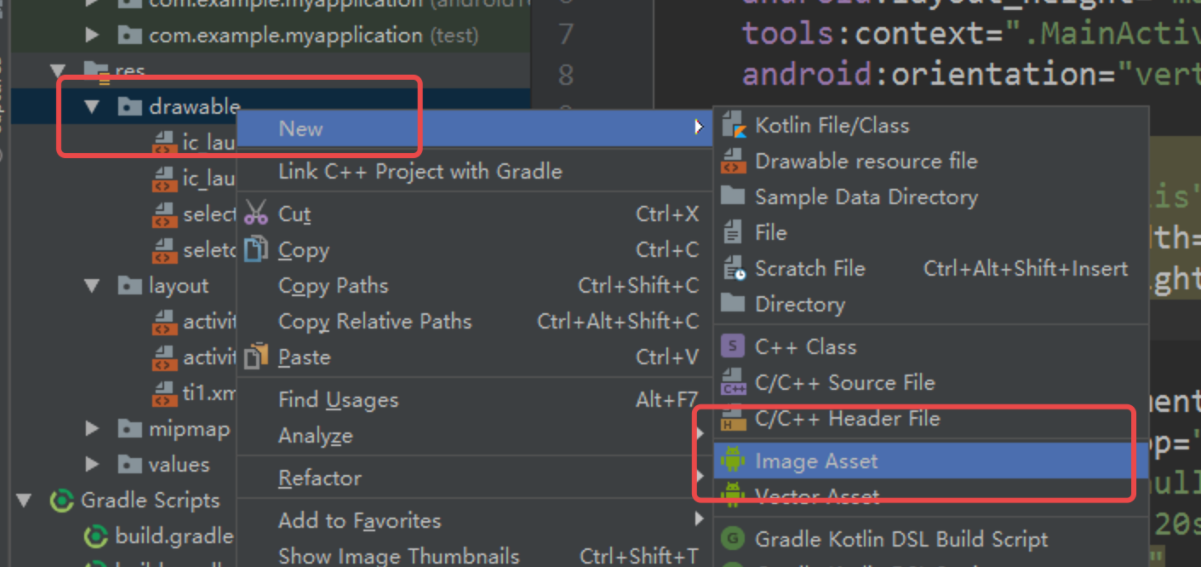The height and width of the screenshot is (567, 1201).
Task: Expand the mipmap folder
Action: coord(93,429)
